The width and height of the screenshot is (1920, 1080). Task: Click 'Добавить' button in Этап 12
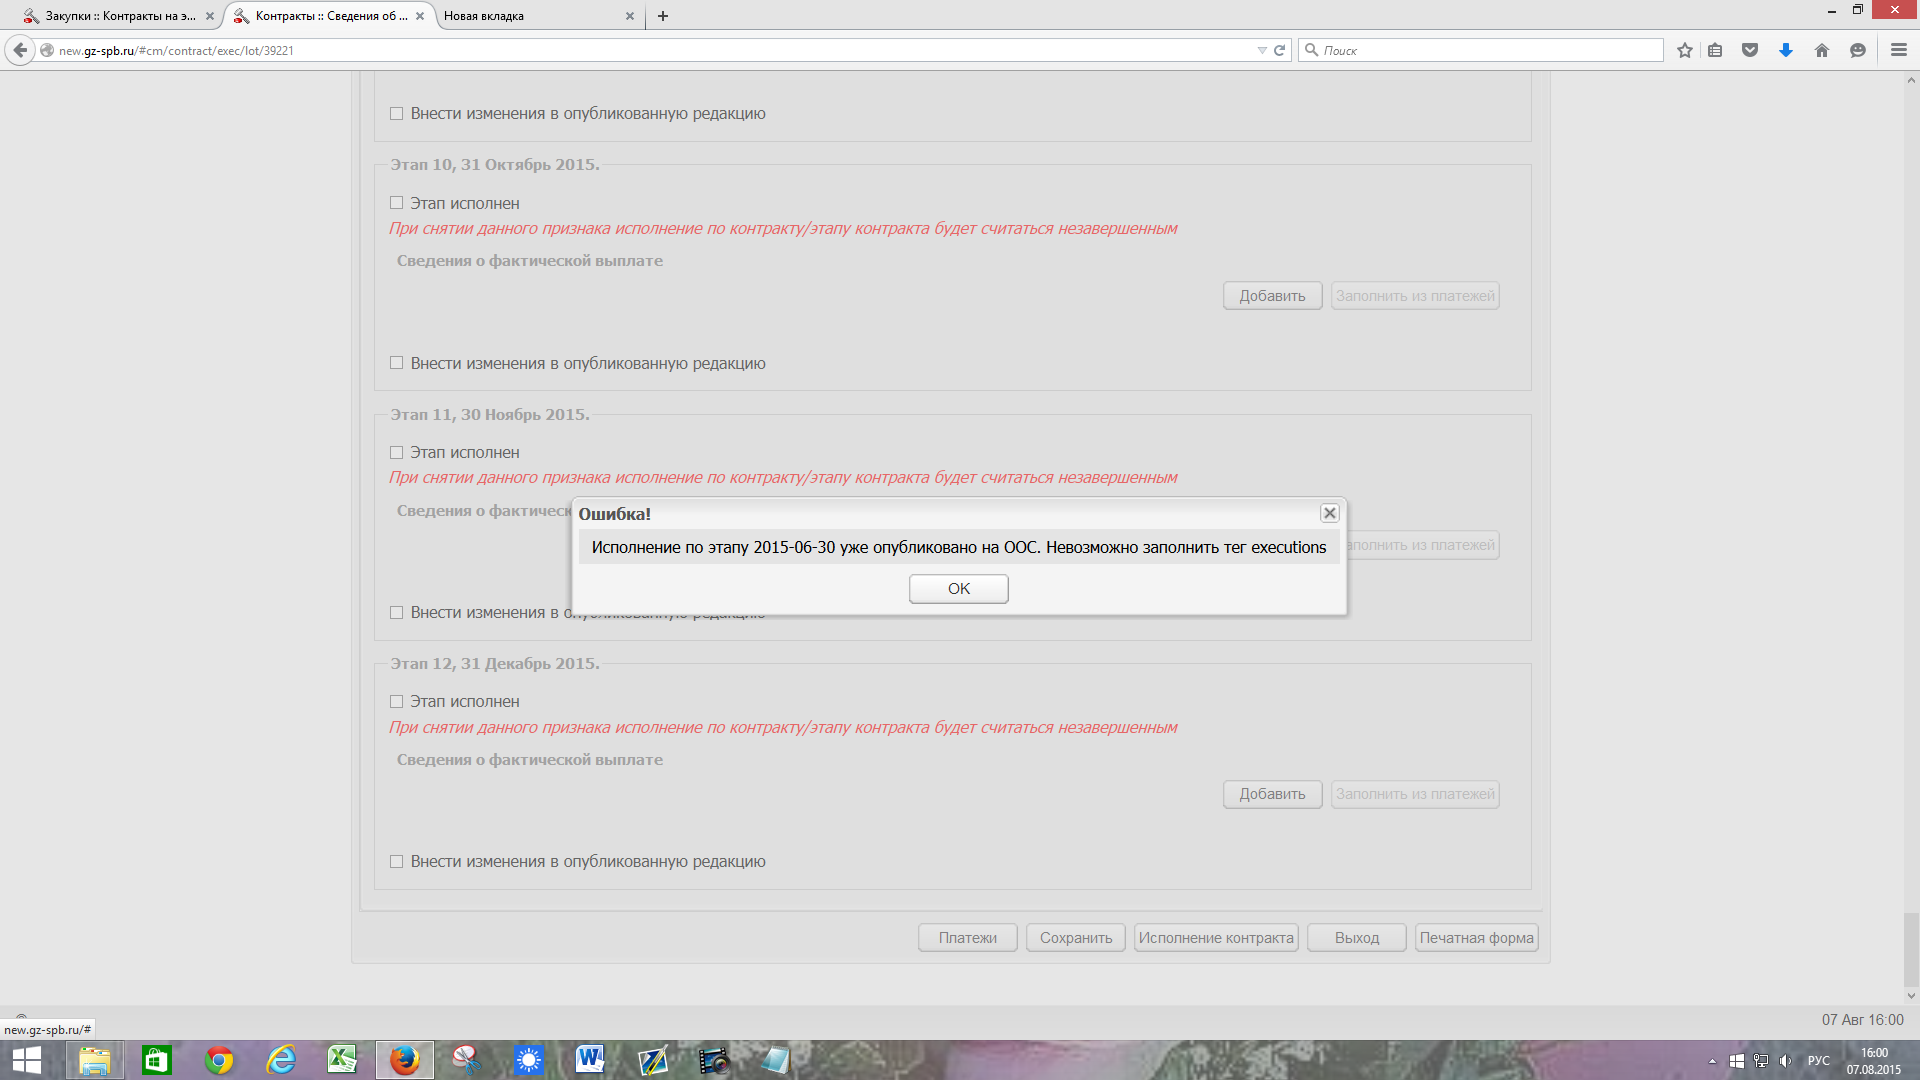coord(1272,794)
